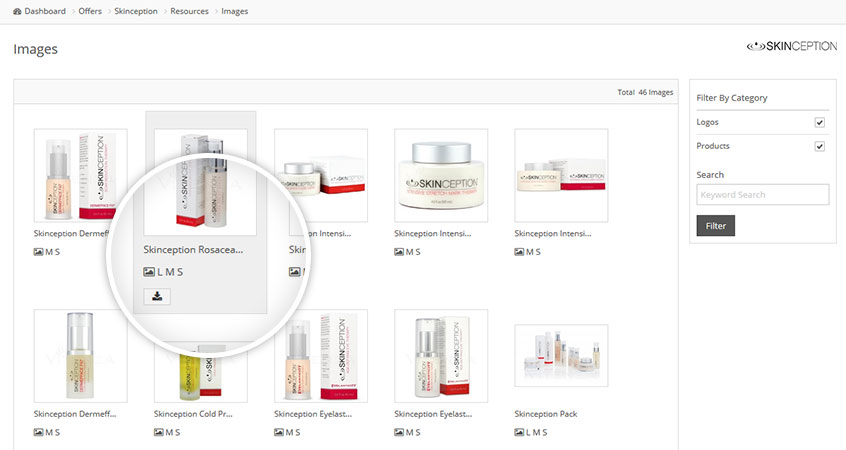Open Skinception Cold Pr... yellow bottle thumbnail

[201, 372]
